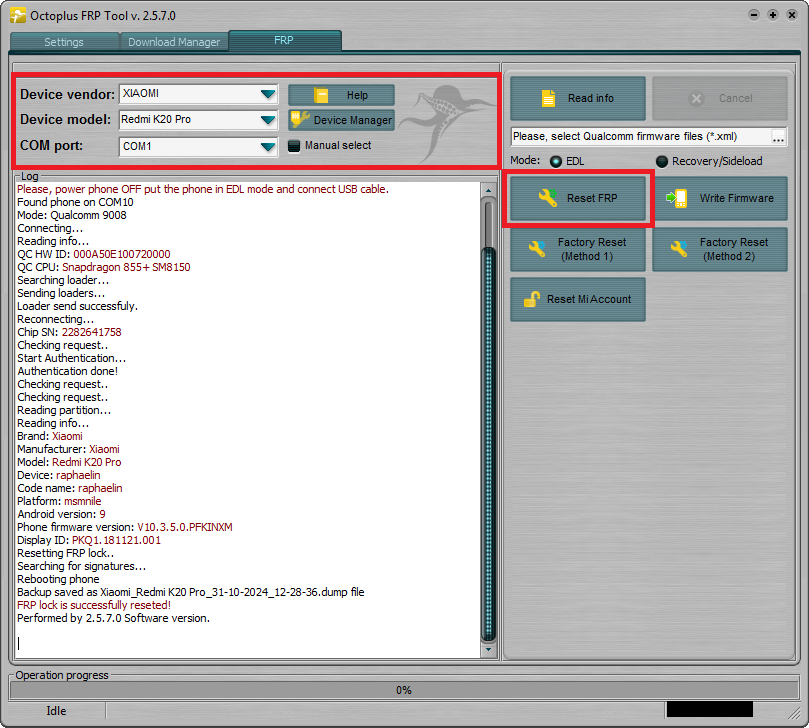Click the Factory Reset (Method 2) label
809x728 pixels.
coord(733,249)
